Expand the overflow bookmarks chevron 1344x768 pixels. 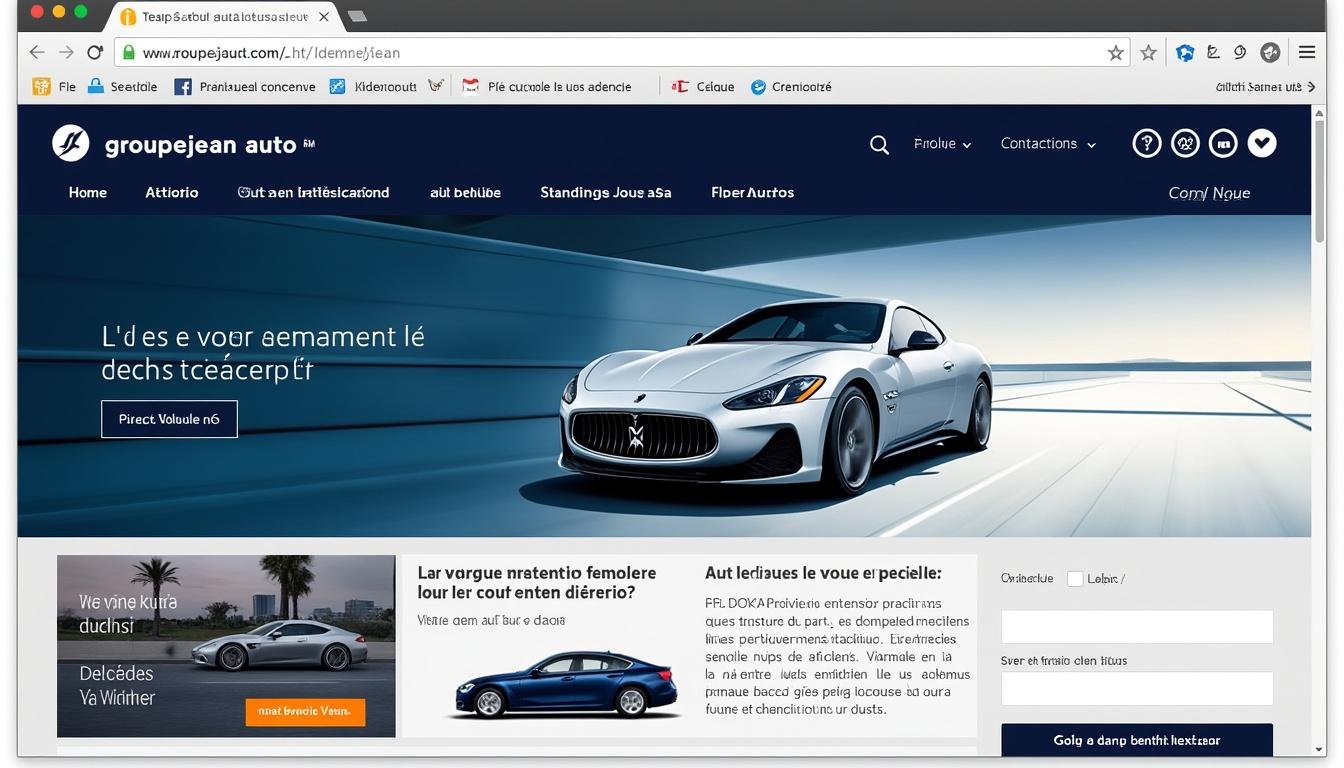(x=1314, y=86)
